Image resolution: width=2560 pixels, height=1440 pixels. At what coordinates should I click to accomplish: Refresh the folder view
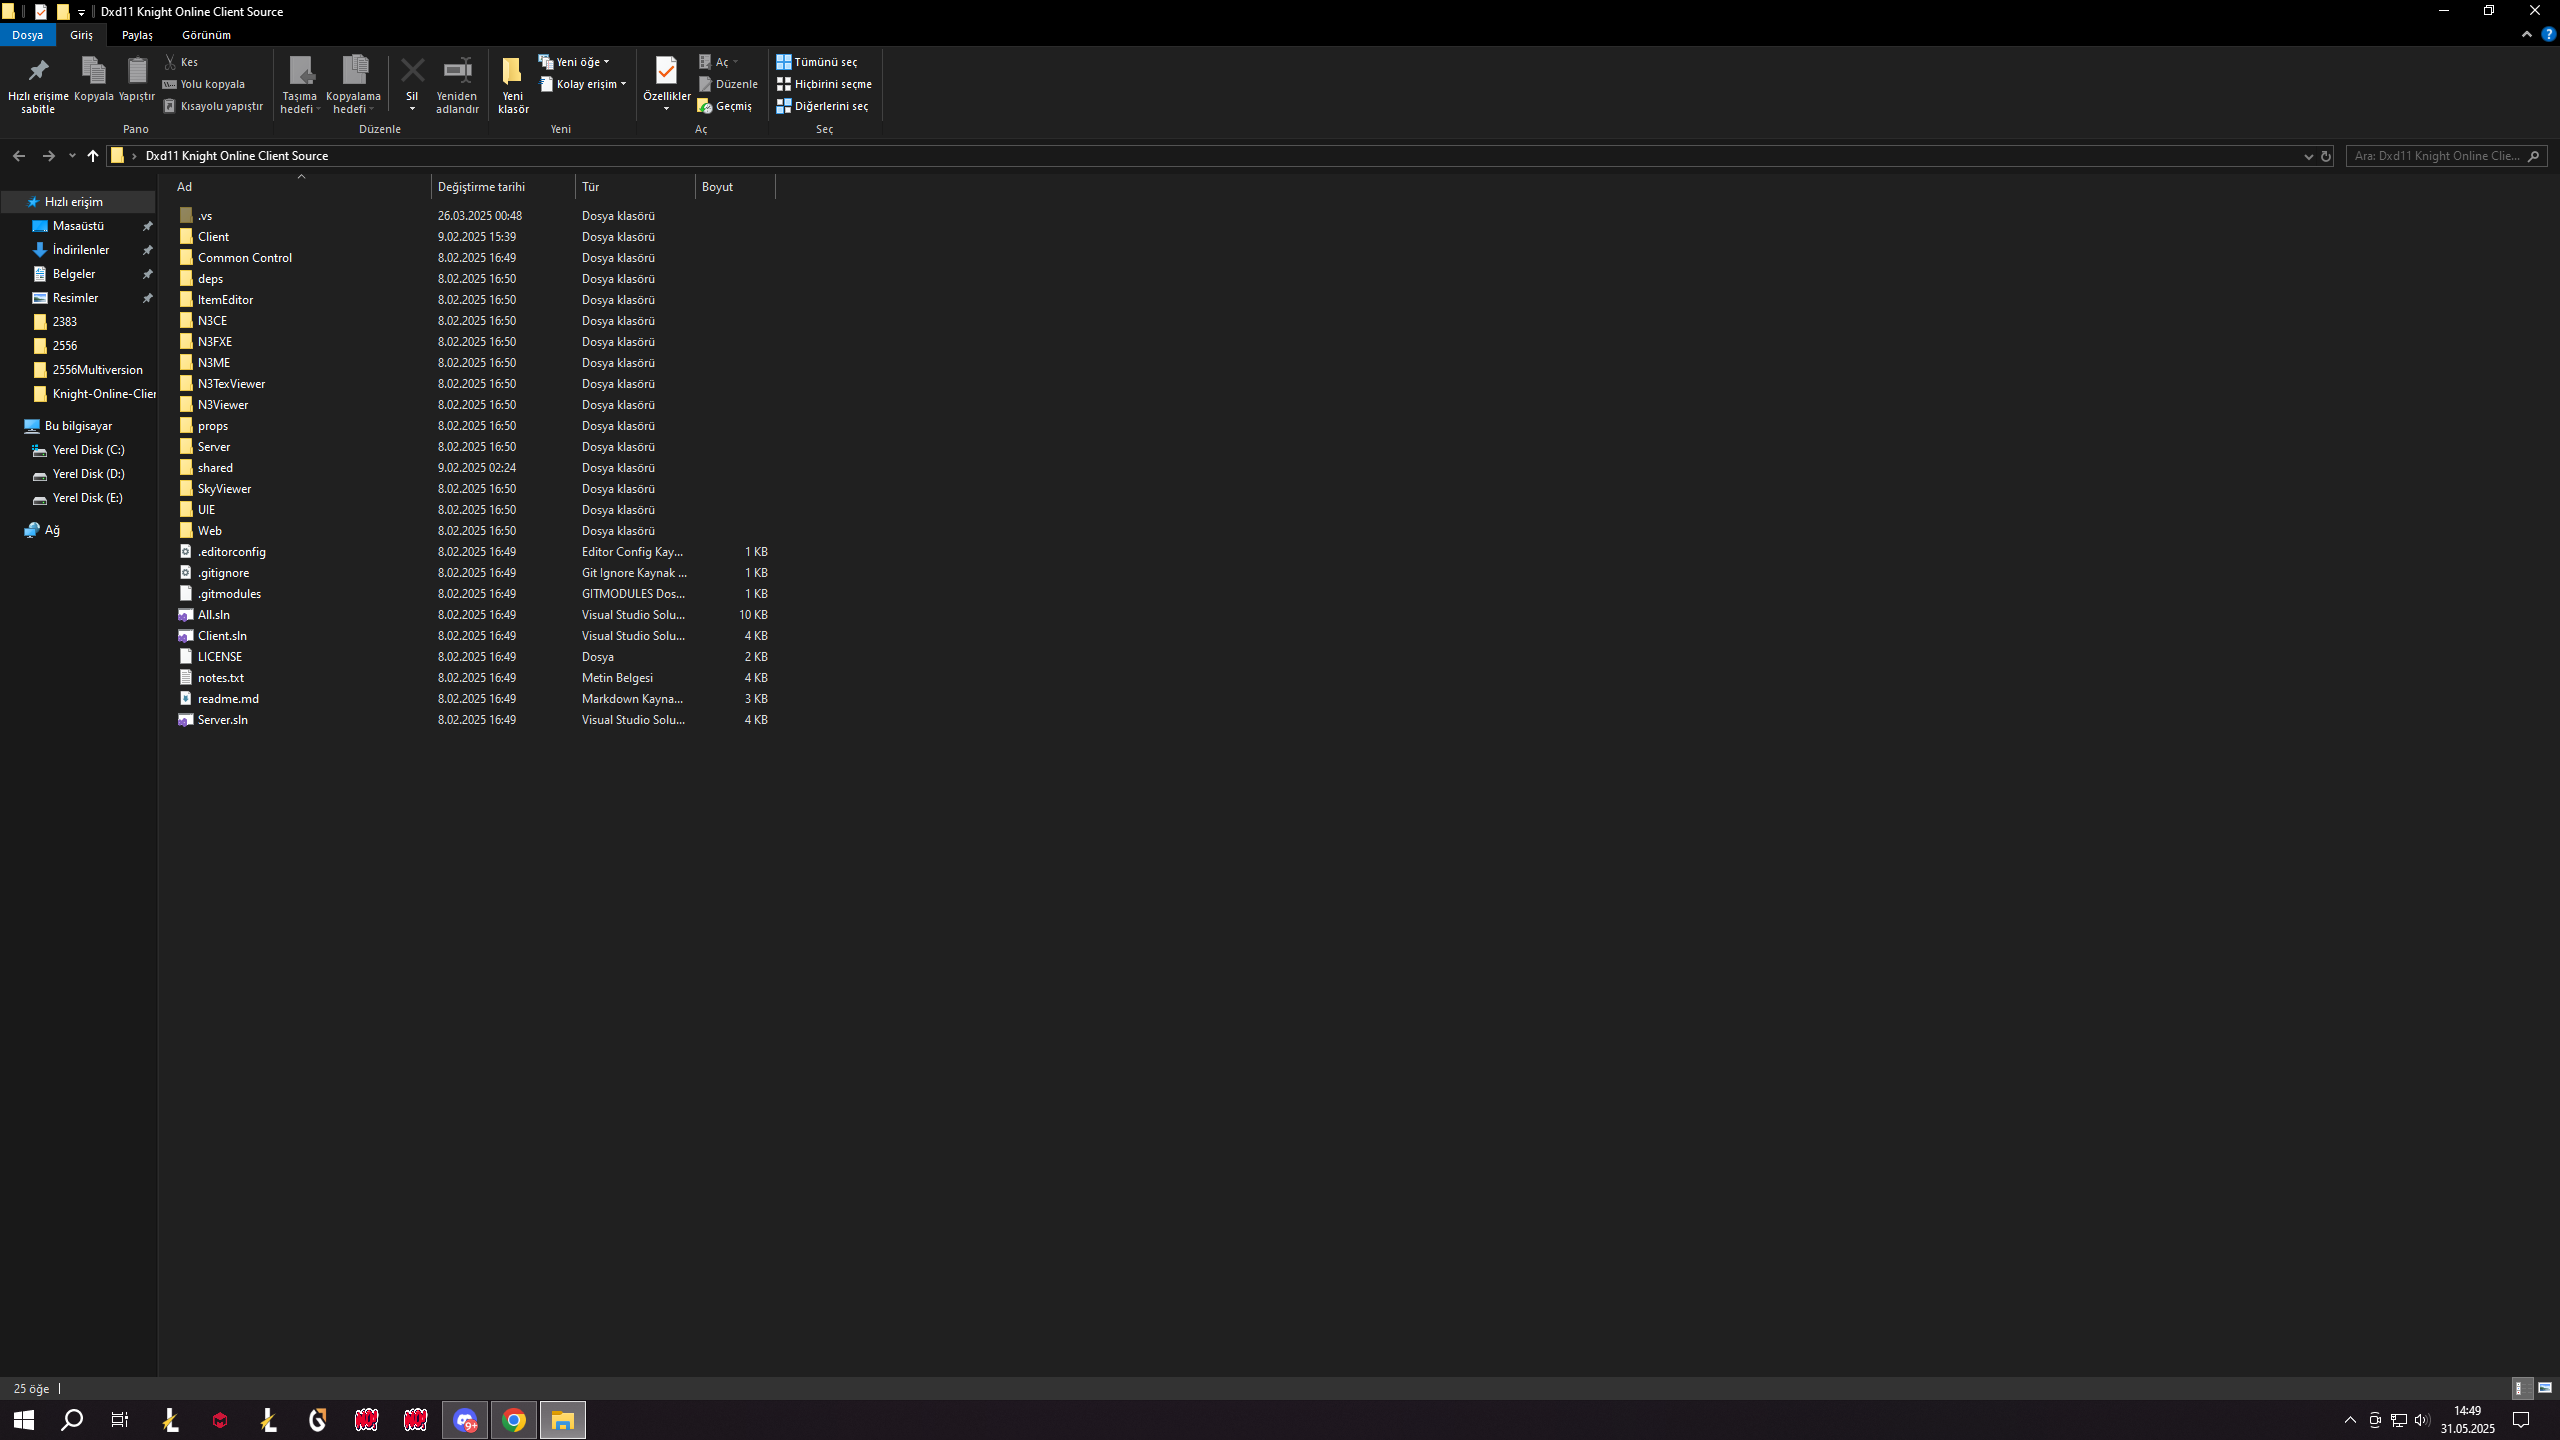tap(2326, 156)
